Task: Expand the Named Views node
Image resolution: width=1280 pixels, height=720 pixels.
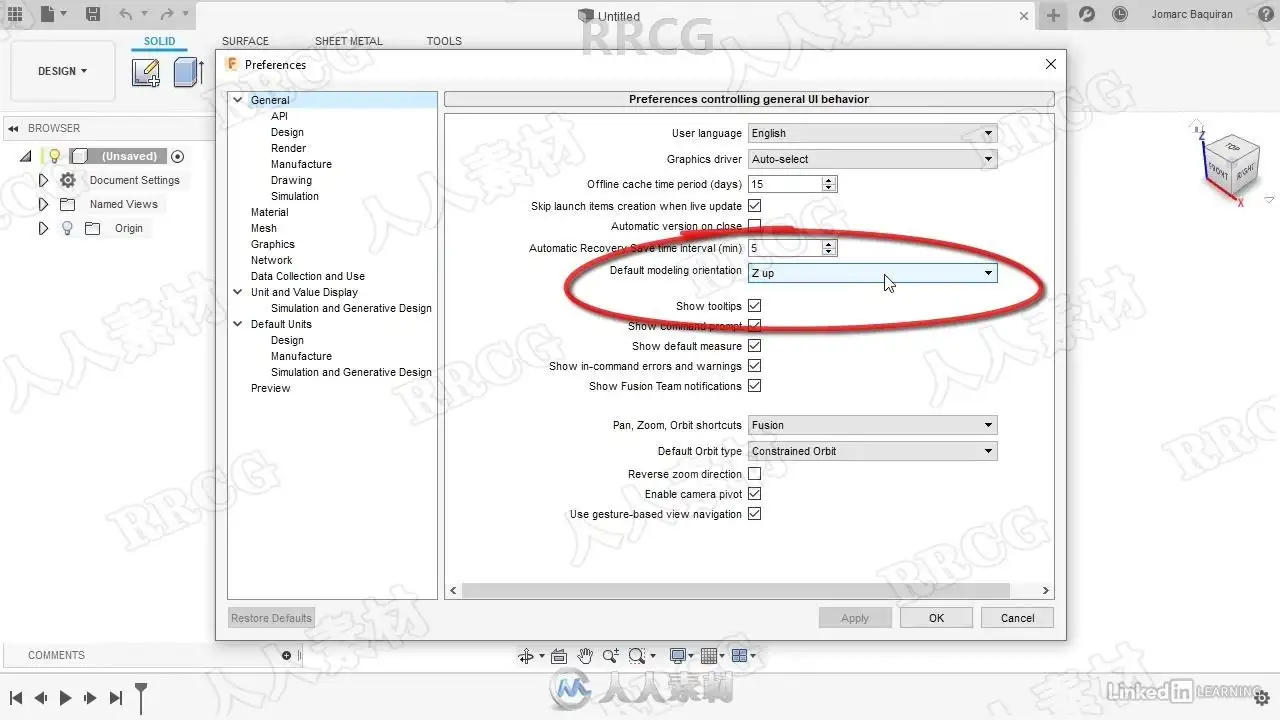Action: coord(43,204)
